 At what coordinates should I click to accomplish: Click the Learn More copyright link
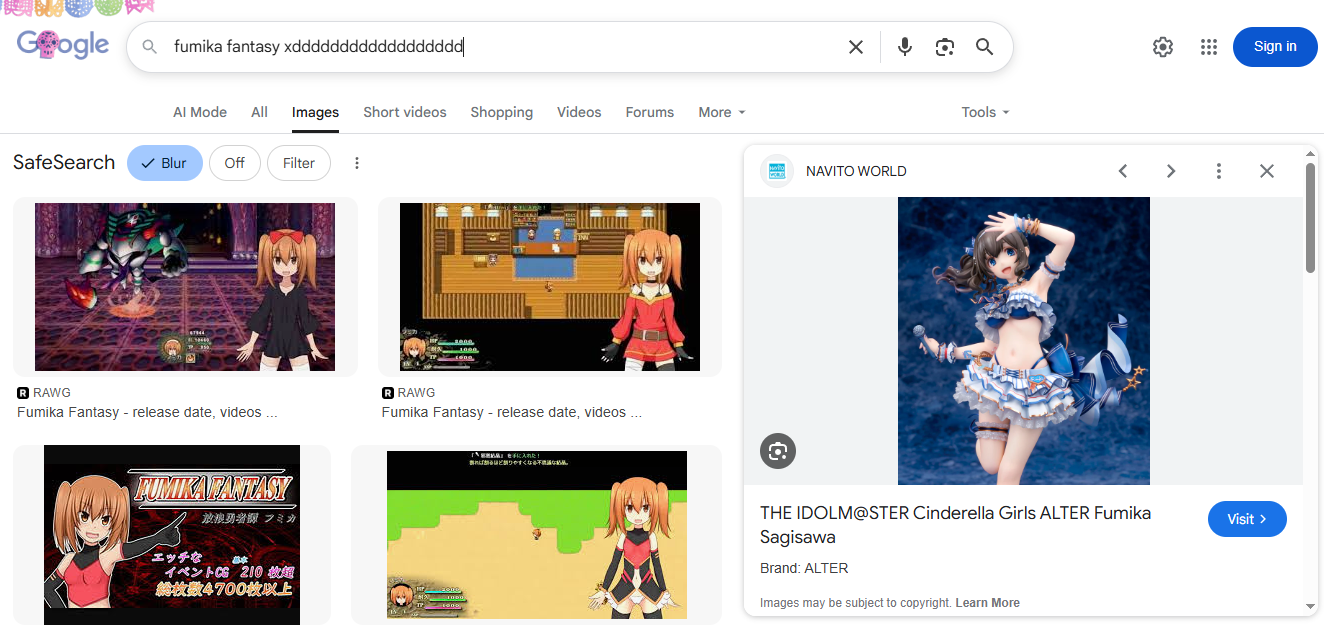[987, 603]
